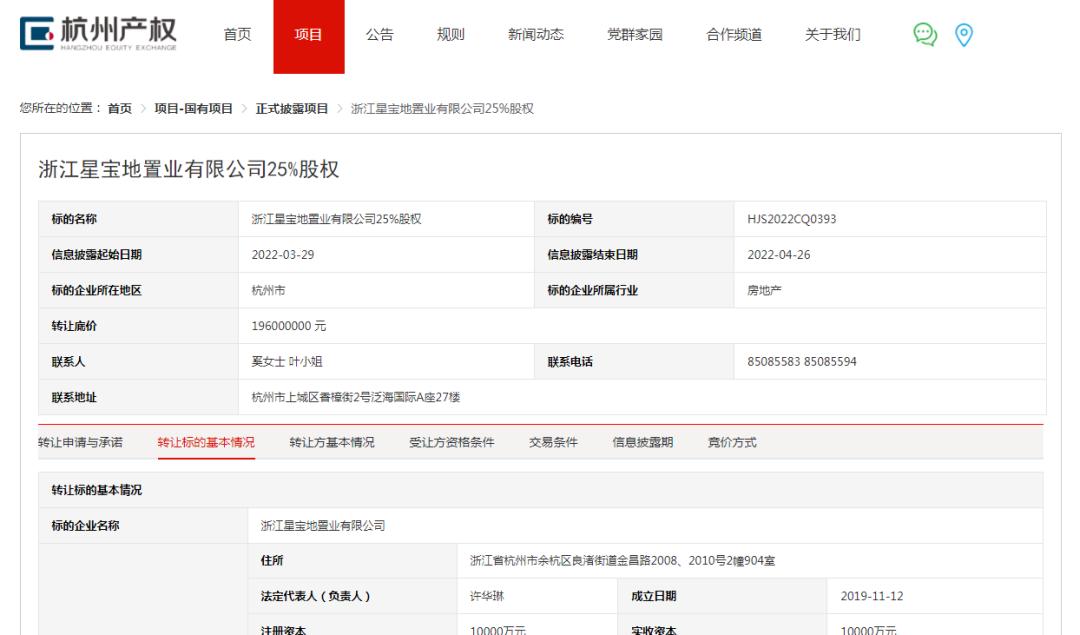Open the 合作频道 nav menu item

coord(734,34)
